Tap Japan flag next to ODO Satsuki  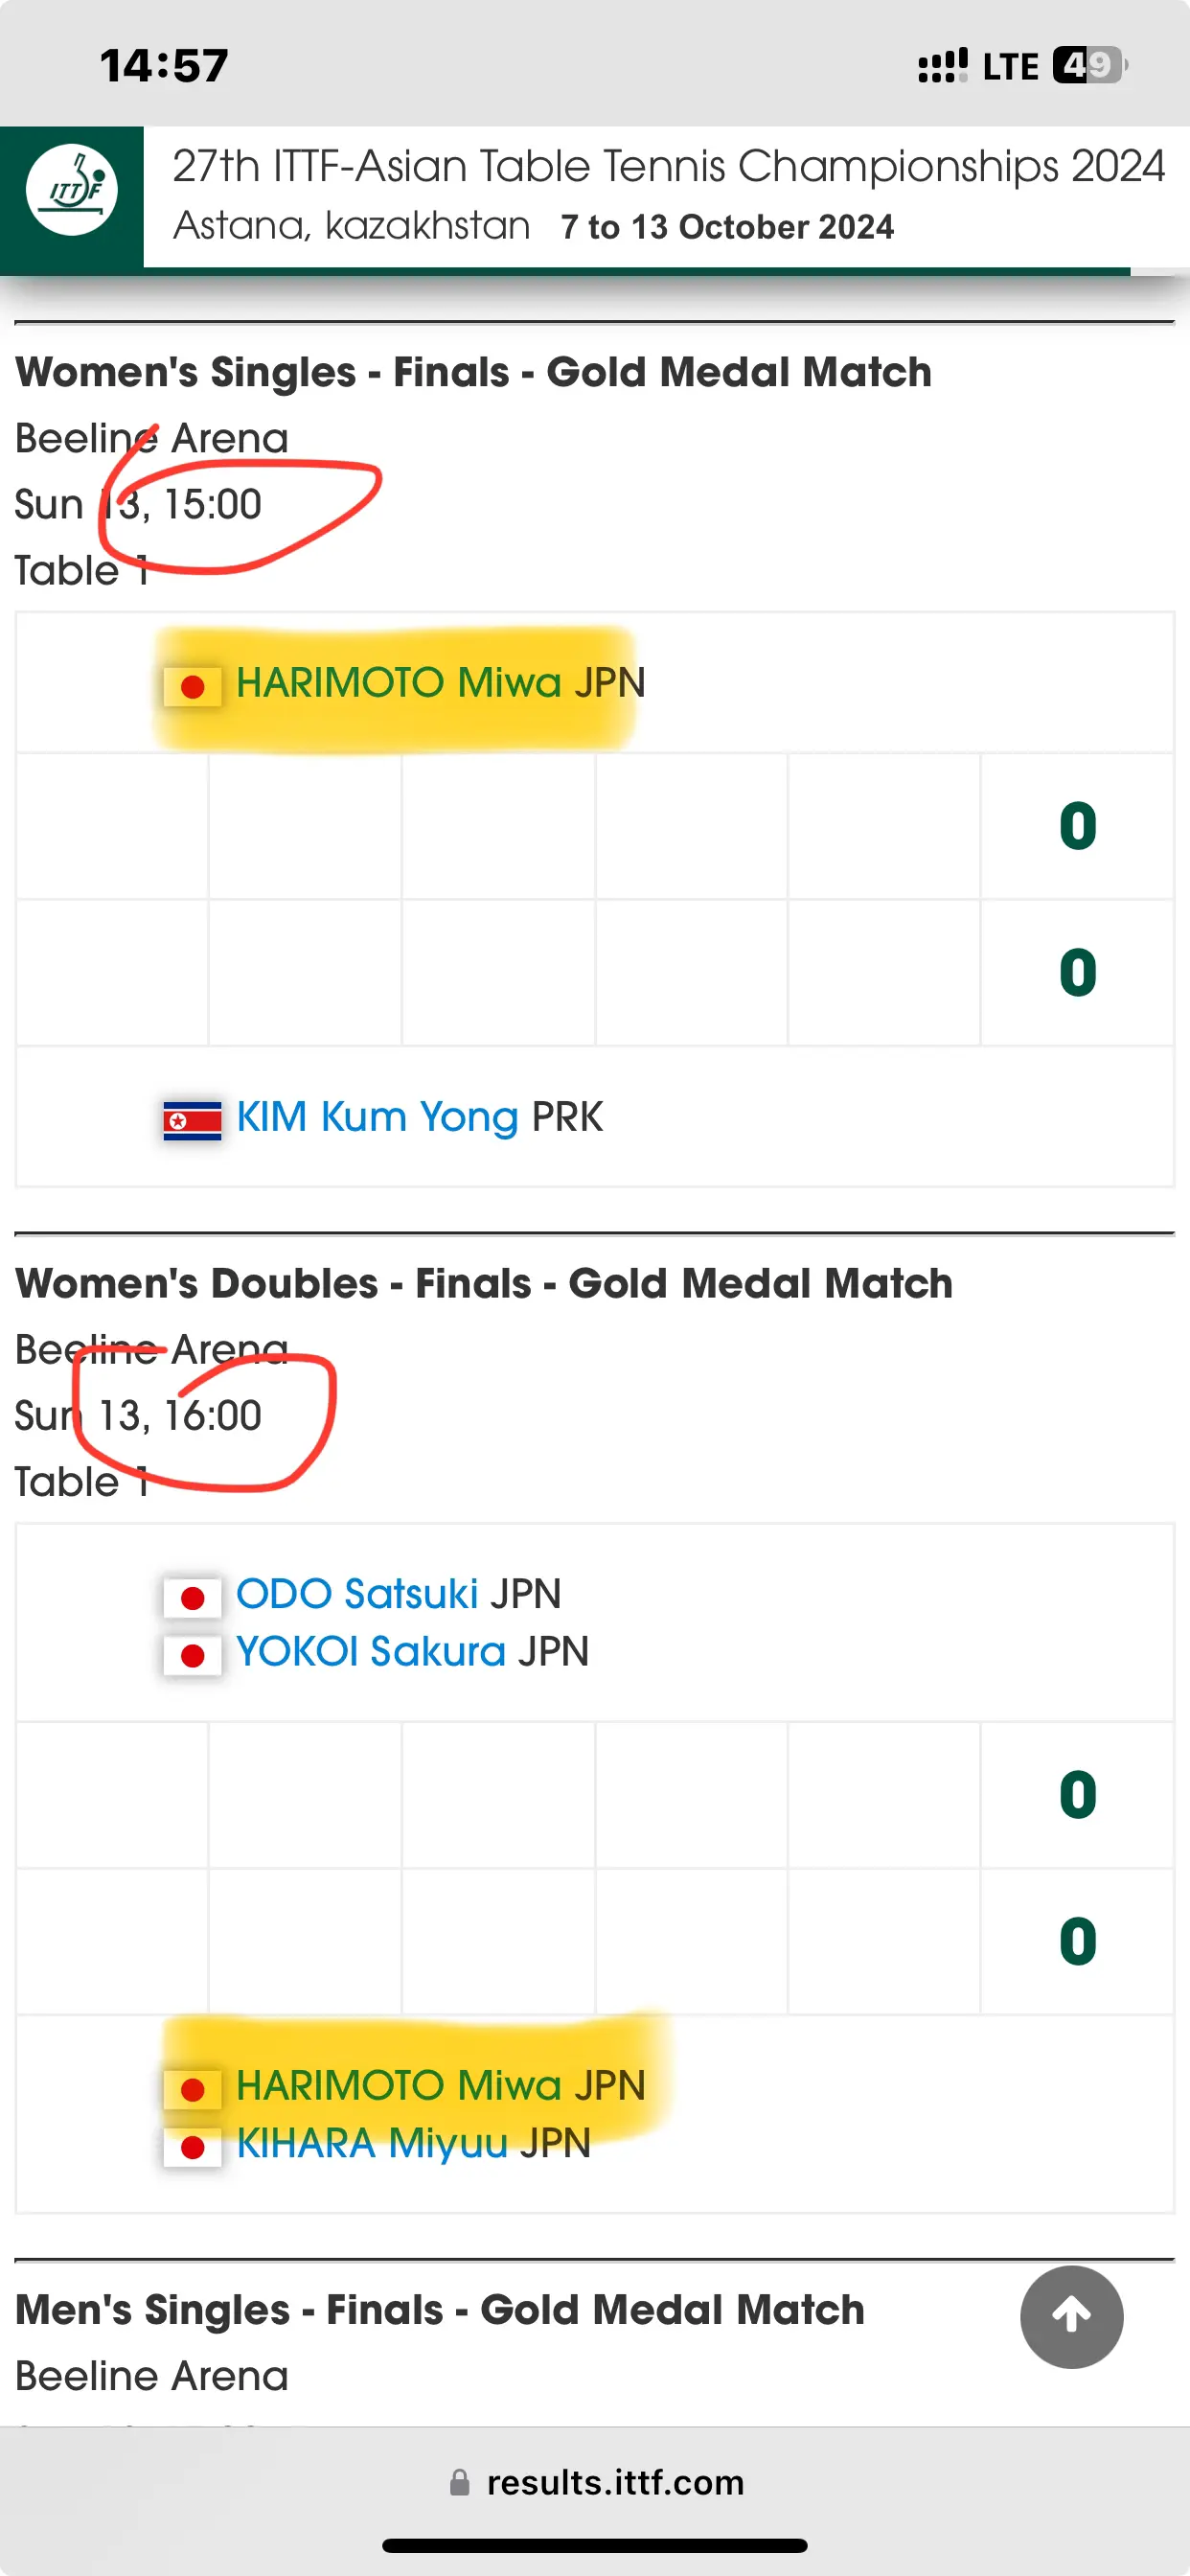(192, 1597)
